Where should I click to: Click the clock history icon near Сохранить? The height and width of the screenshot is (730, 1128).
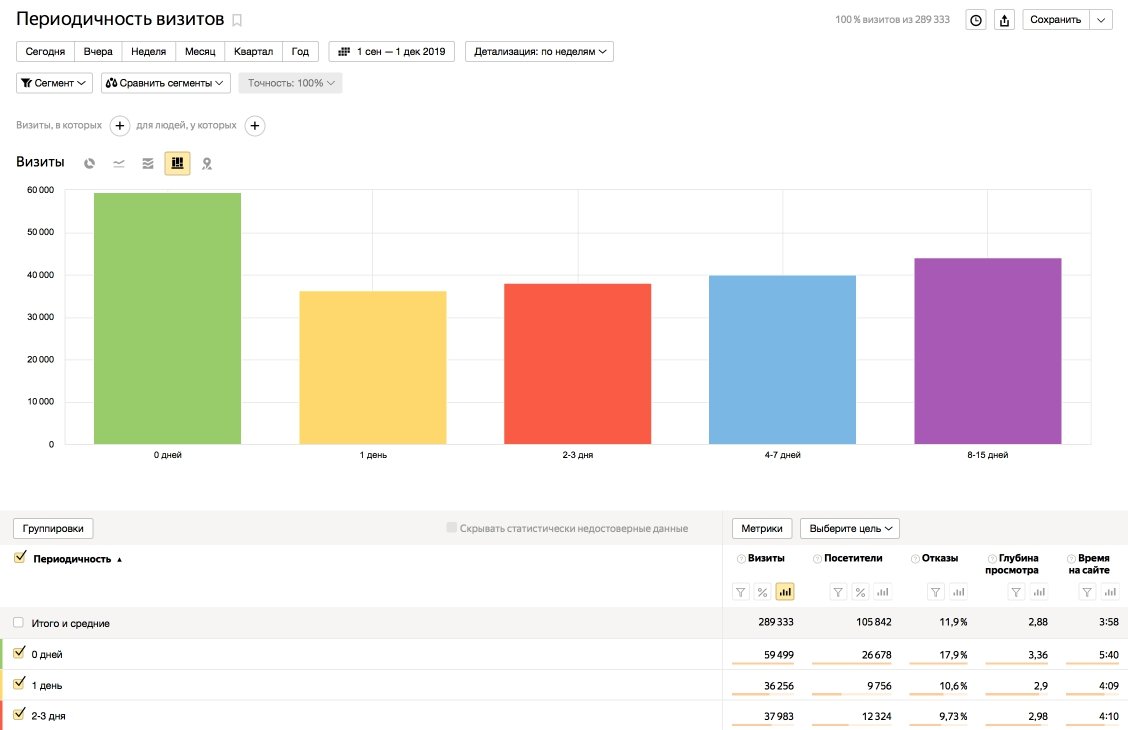pyautogui.click(x=975, y=20)
